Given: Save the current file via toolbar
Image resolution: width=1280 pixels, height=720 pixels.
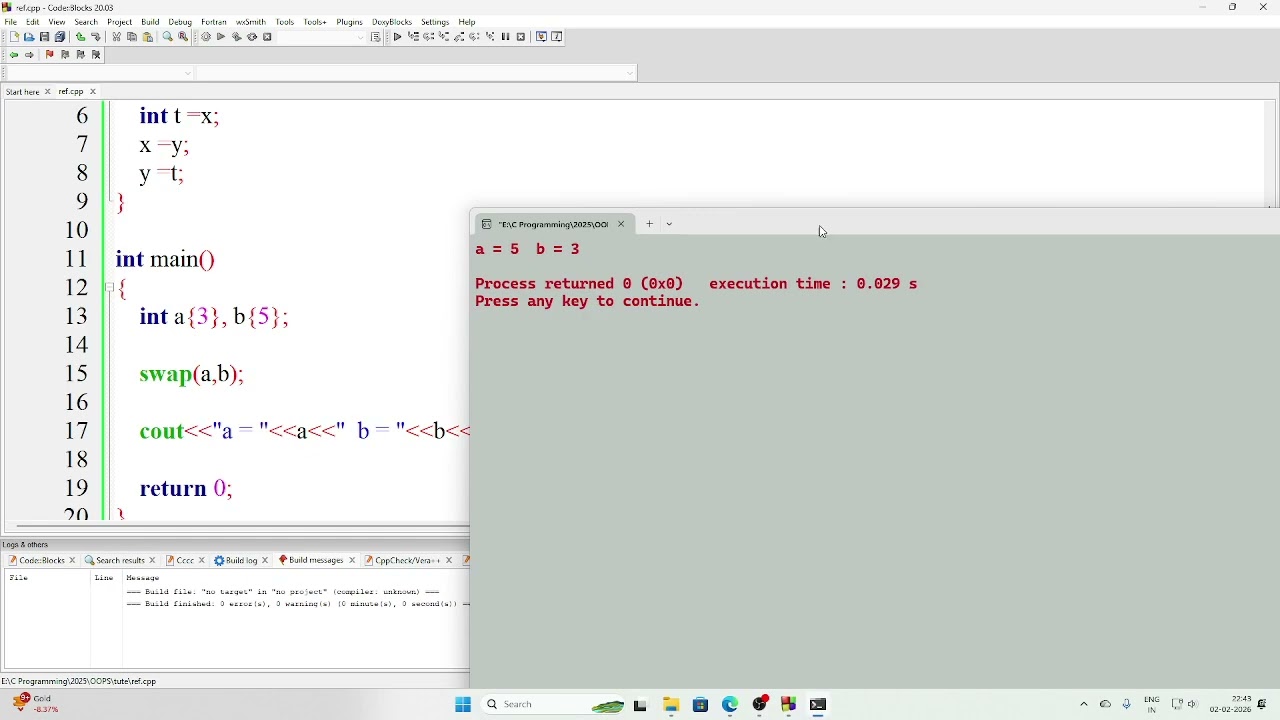Looking at the screenshot, I should click(x=44, y=37).
